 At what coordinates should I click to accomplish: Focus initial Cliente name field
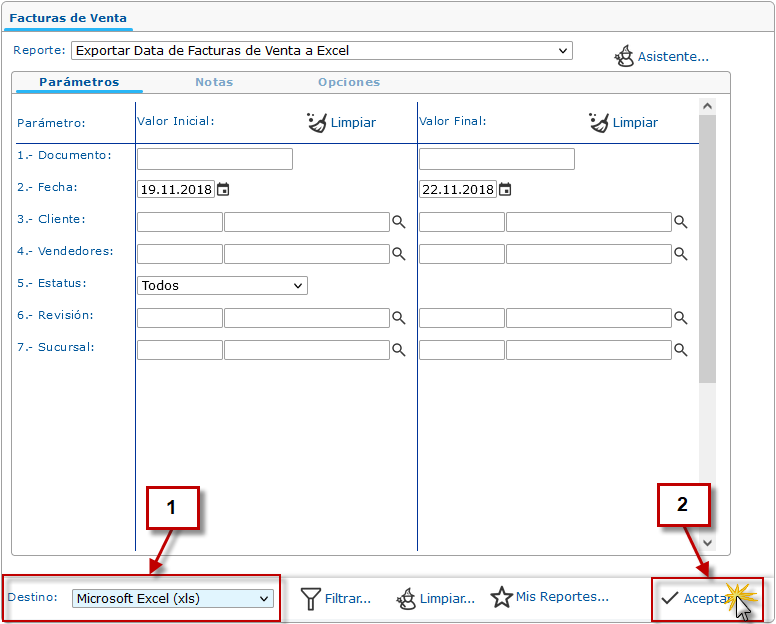pyautogui.click(x=307, y=222)
